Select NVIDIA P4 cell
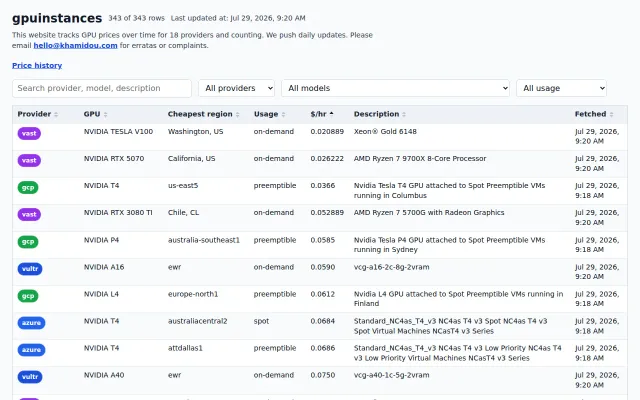The width and height of the screenshot is (640, 400). (x=101, y=240)
